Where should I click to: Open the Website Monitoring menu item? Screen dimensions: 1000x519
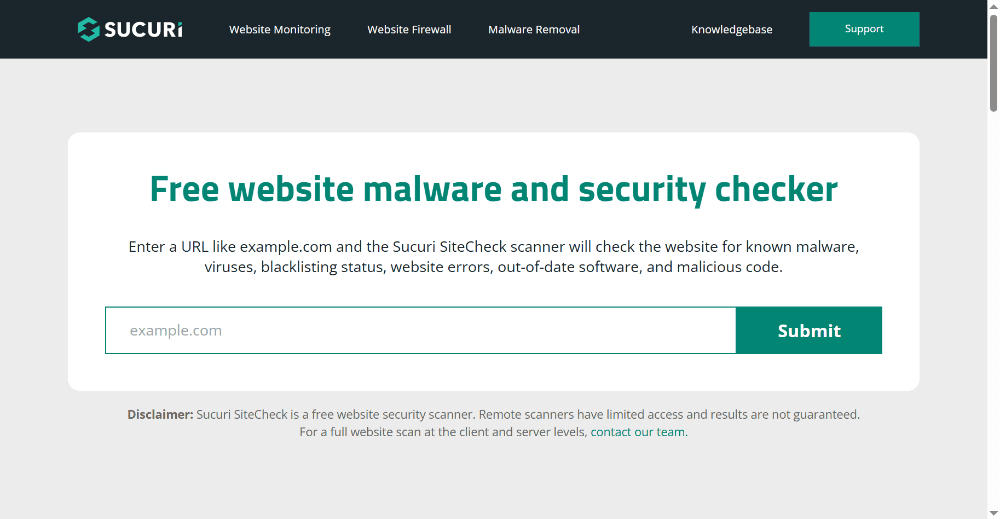(279, 29)
